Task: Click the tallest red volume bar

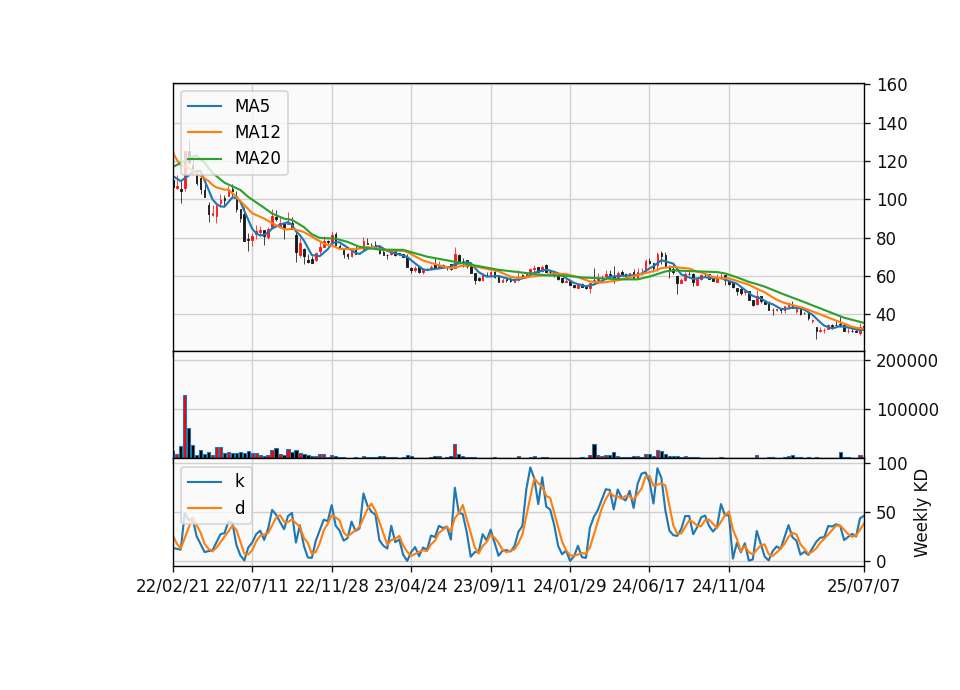Action: tap(185, 427)
